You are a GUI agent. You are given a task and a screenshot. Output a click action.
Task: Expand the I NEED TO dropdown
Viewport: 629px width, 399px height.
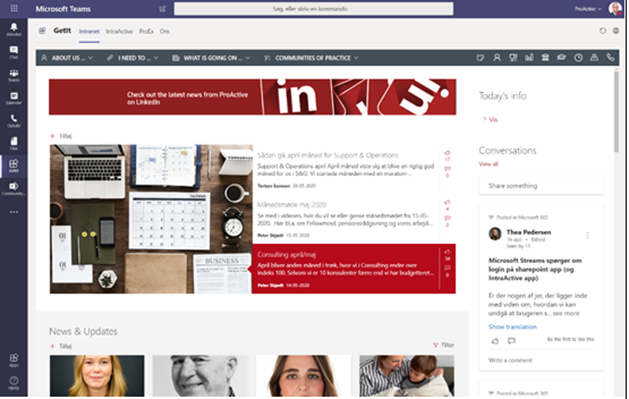pos(133,58)
